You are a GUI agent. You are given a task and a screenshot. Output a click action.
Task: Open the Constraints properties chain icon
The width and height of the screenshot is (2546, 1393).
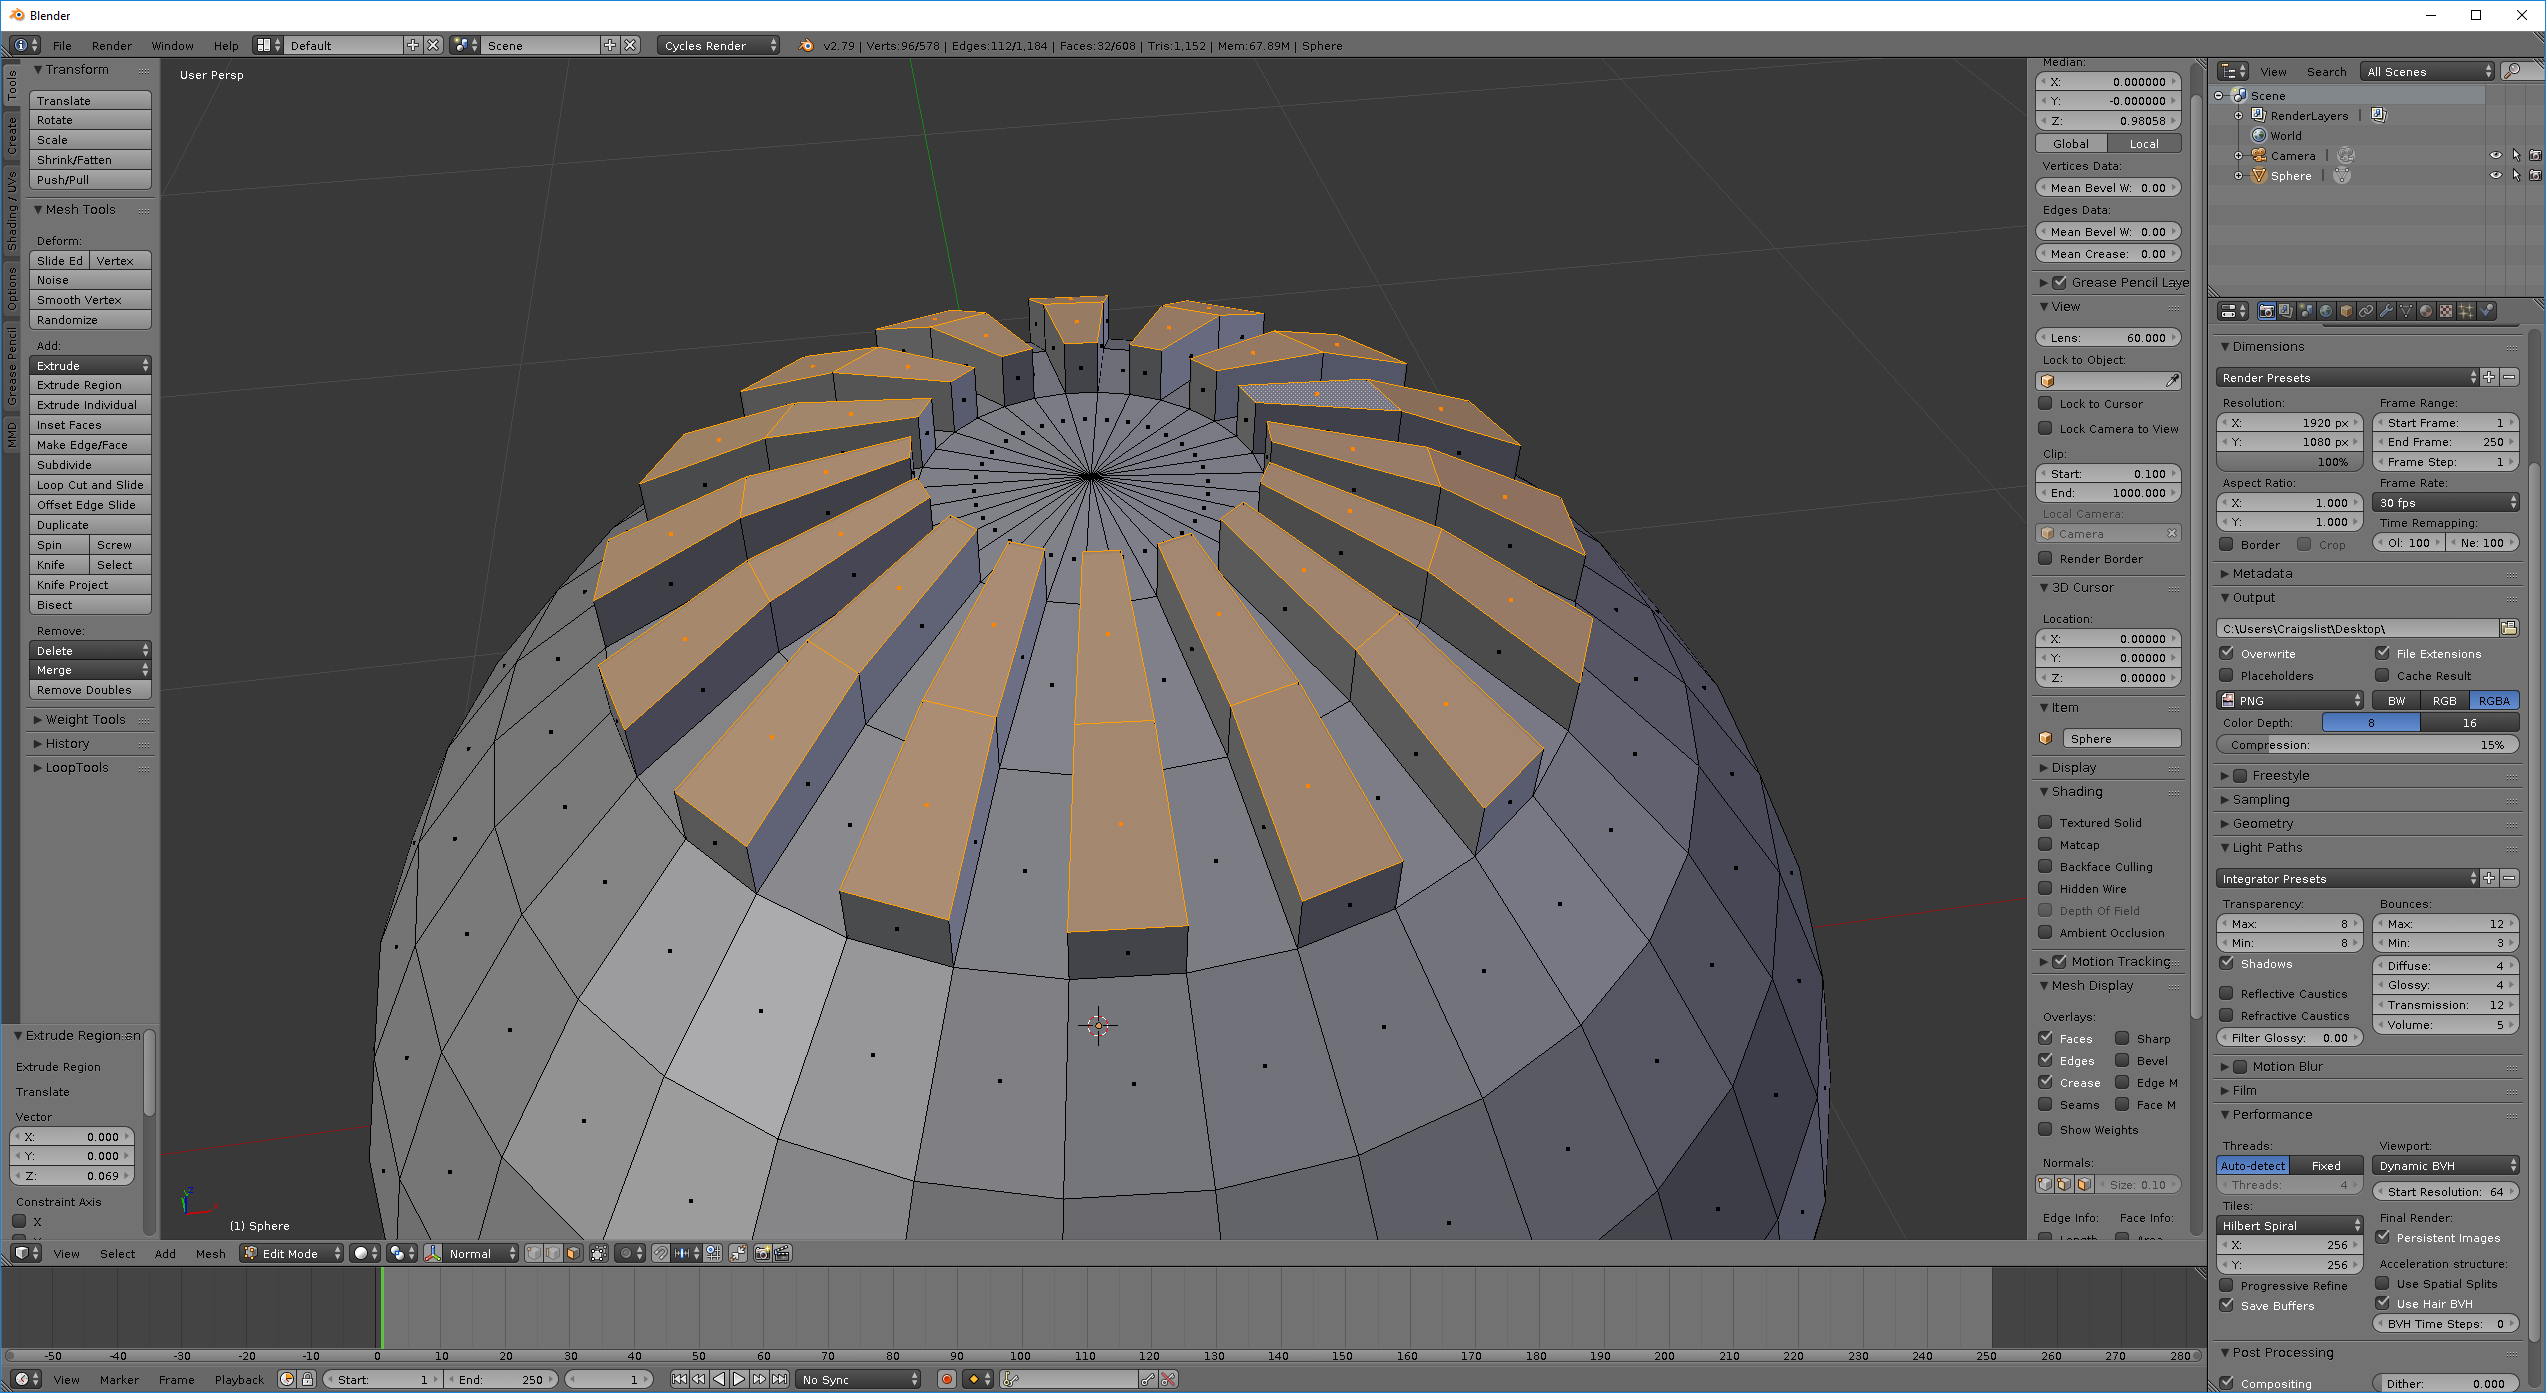pyautogui.click(x=2366, y=311)
